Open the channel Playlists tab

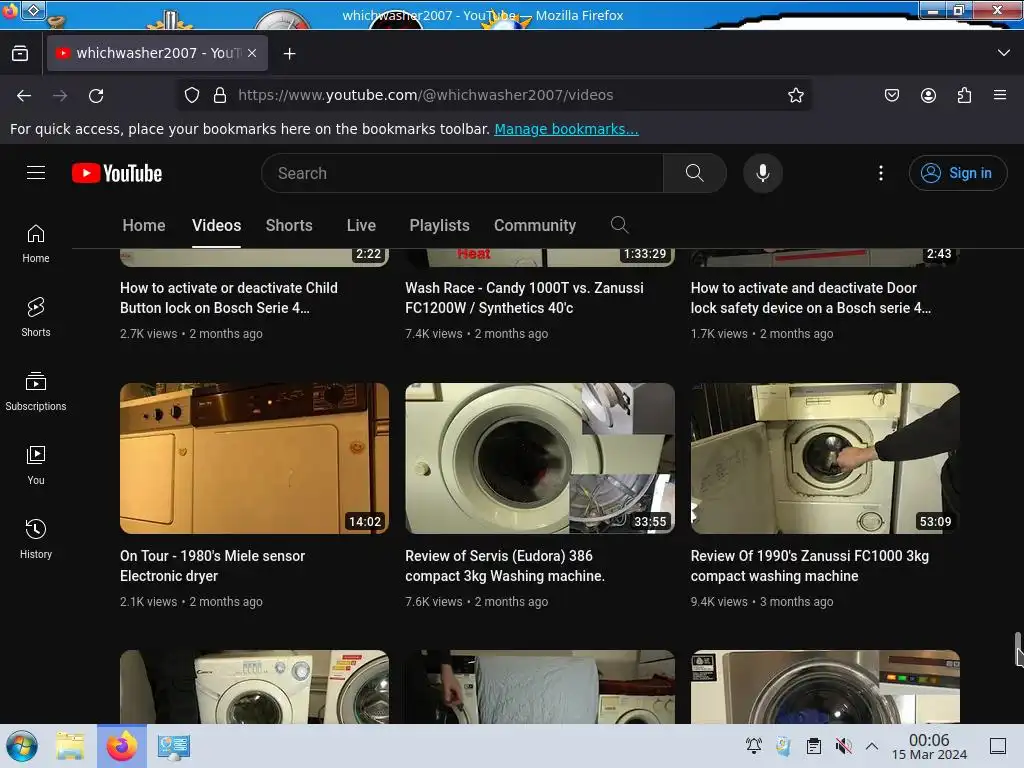(x=440, y=225)
